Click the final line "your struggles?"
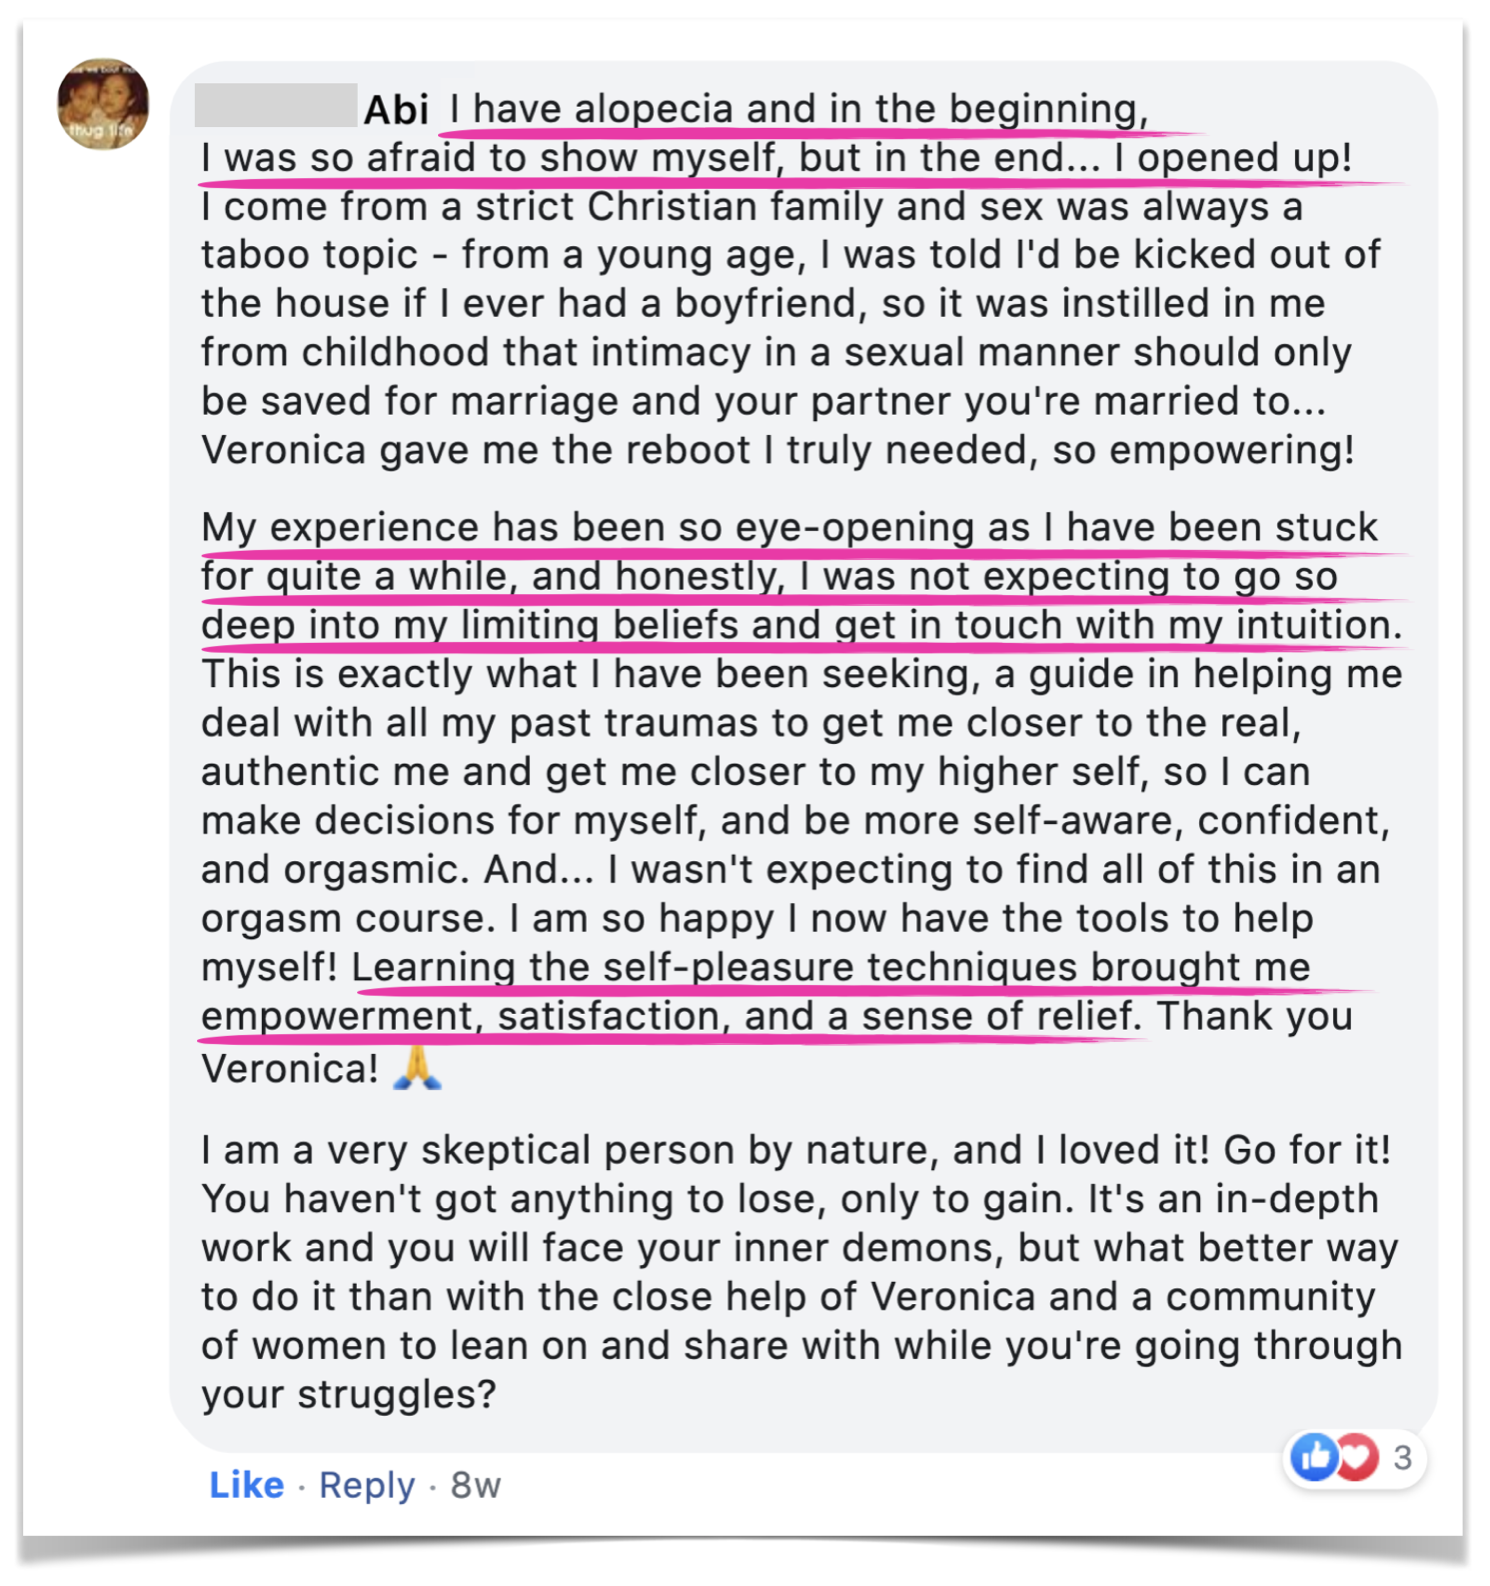The width and height of the screenshot is (1490, 1586). tap(348, 1394)
